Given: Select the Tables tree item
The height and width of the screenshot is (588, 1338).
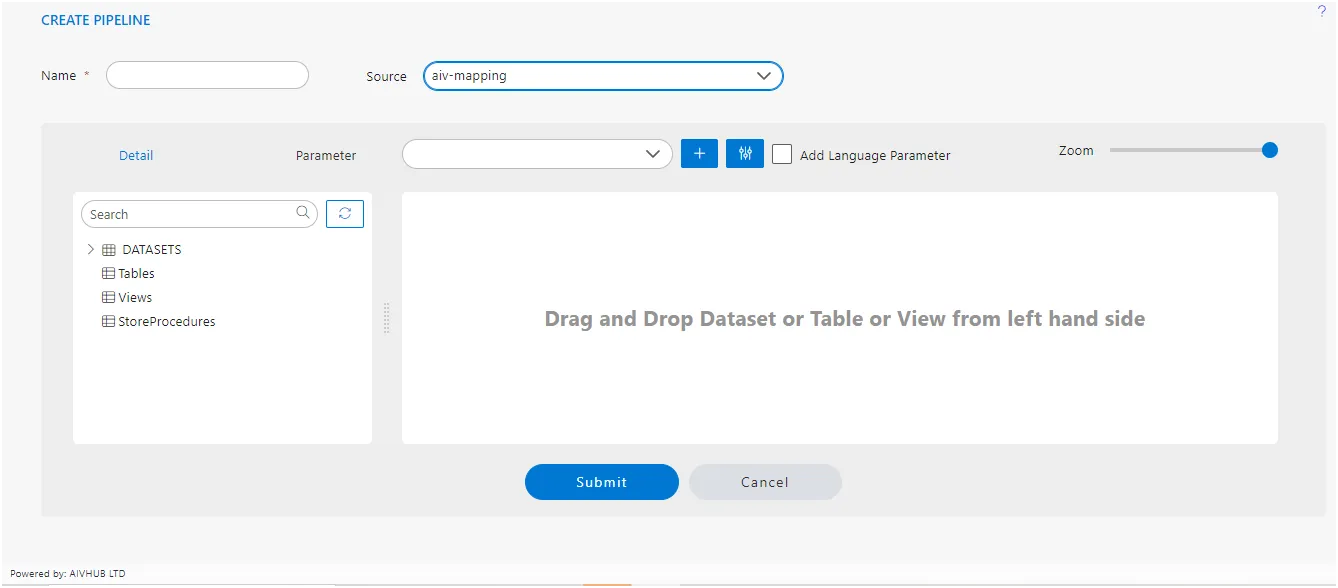Looking at the screenshot, I should pyautogui.click(x=136, y=273).
